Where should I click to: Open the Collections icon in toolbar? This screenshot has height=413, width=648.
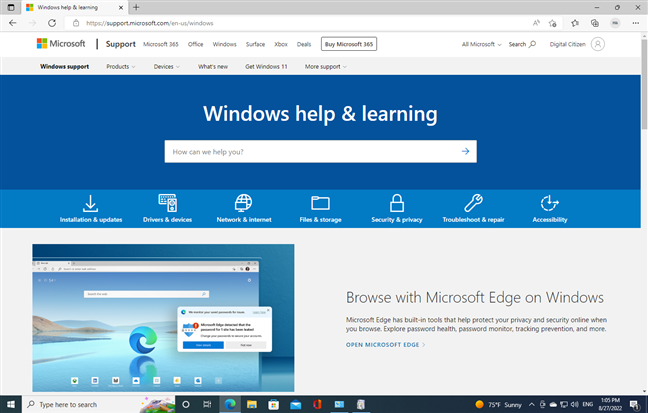click(595, 23)
